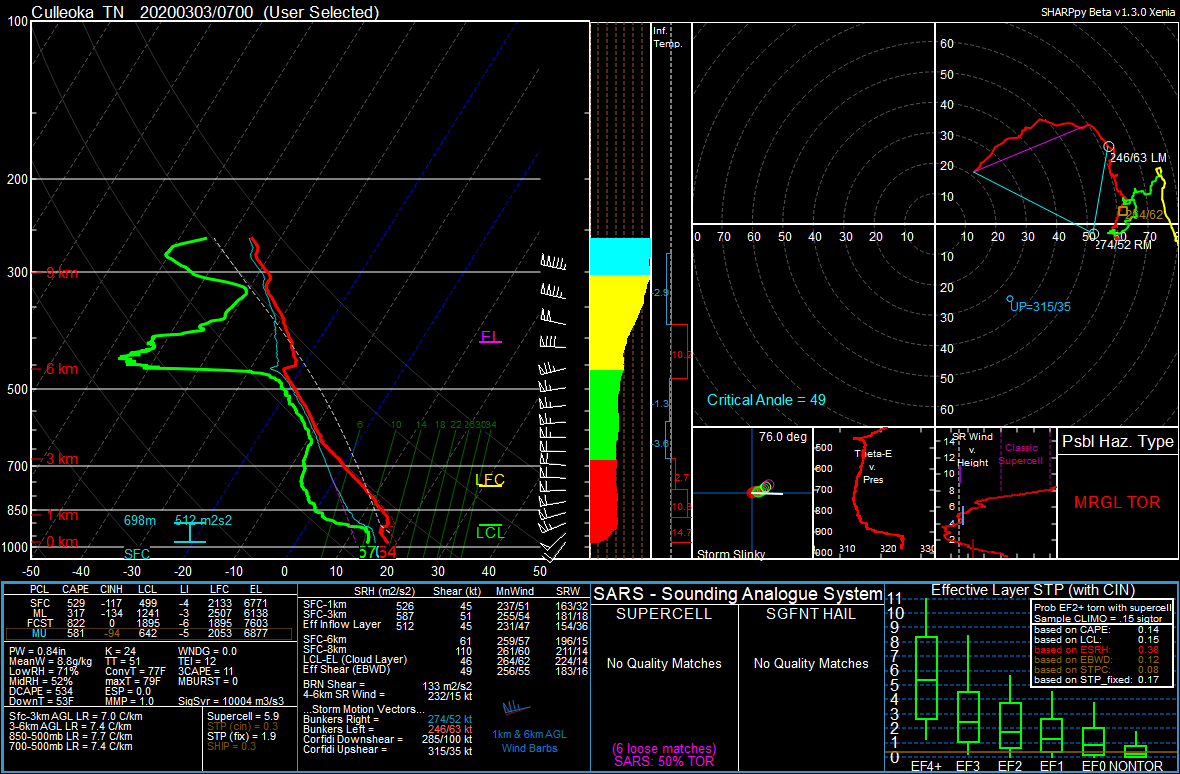Select the yellow LFC level label
Viewport: 1180px width, 774px height.
(x=490, y=480)
